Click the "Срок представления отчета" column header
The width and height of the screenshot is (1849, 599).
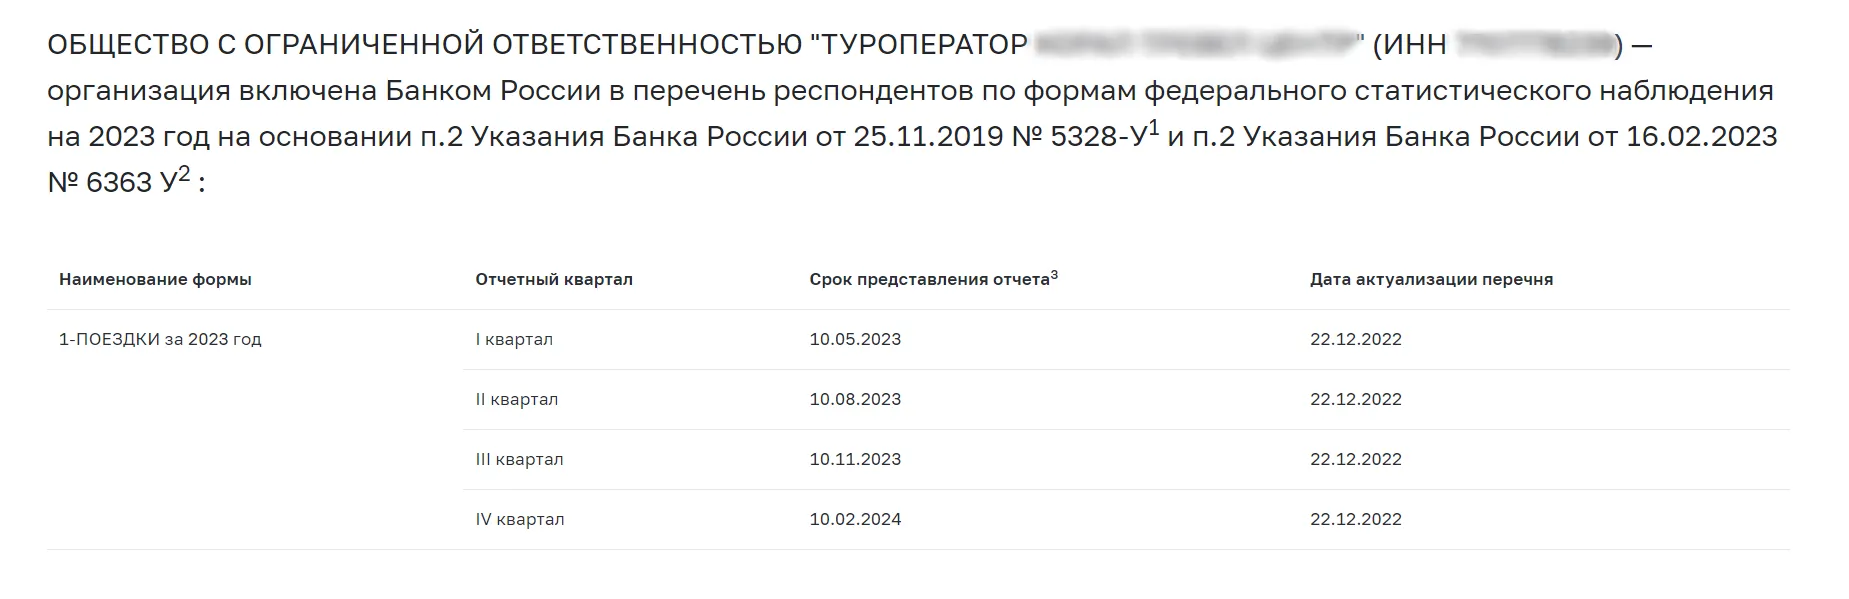pos(929,280)
